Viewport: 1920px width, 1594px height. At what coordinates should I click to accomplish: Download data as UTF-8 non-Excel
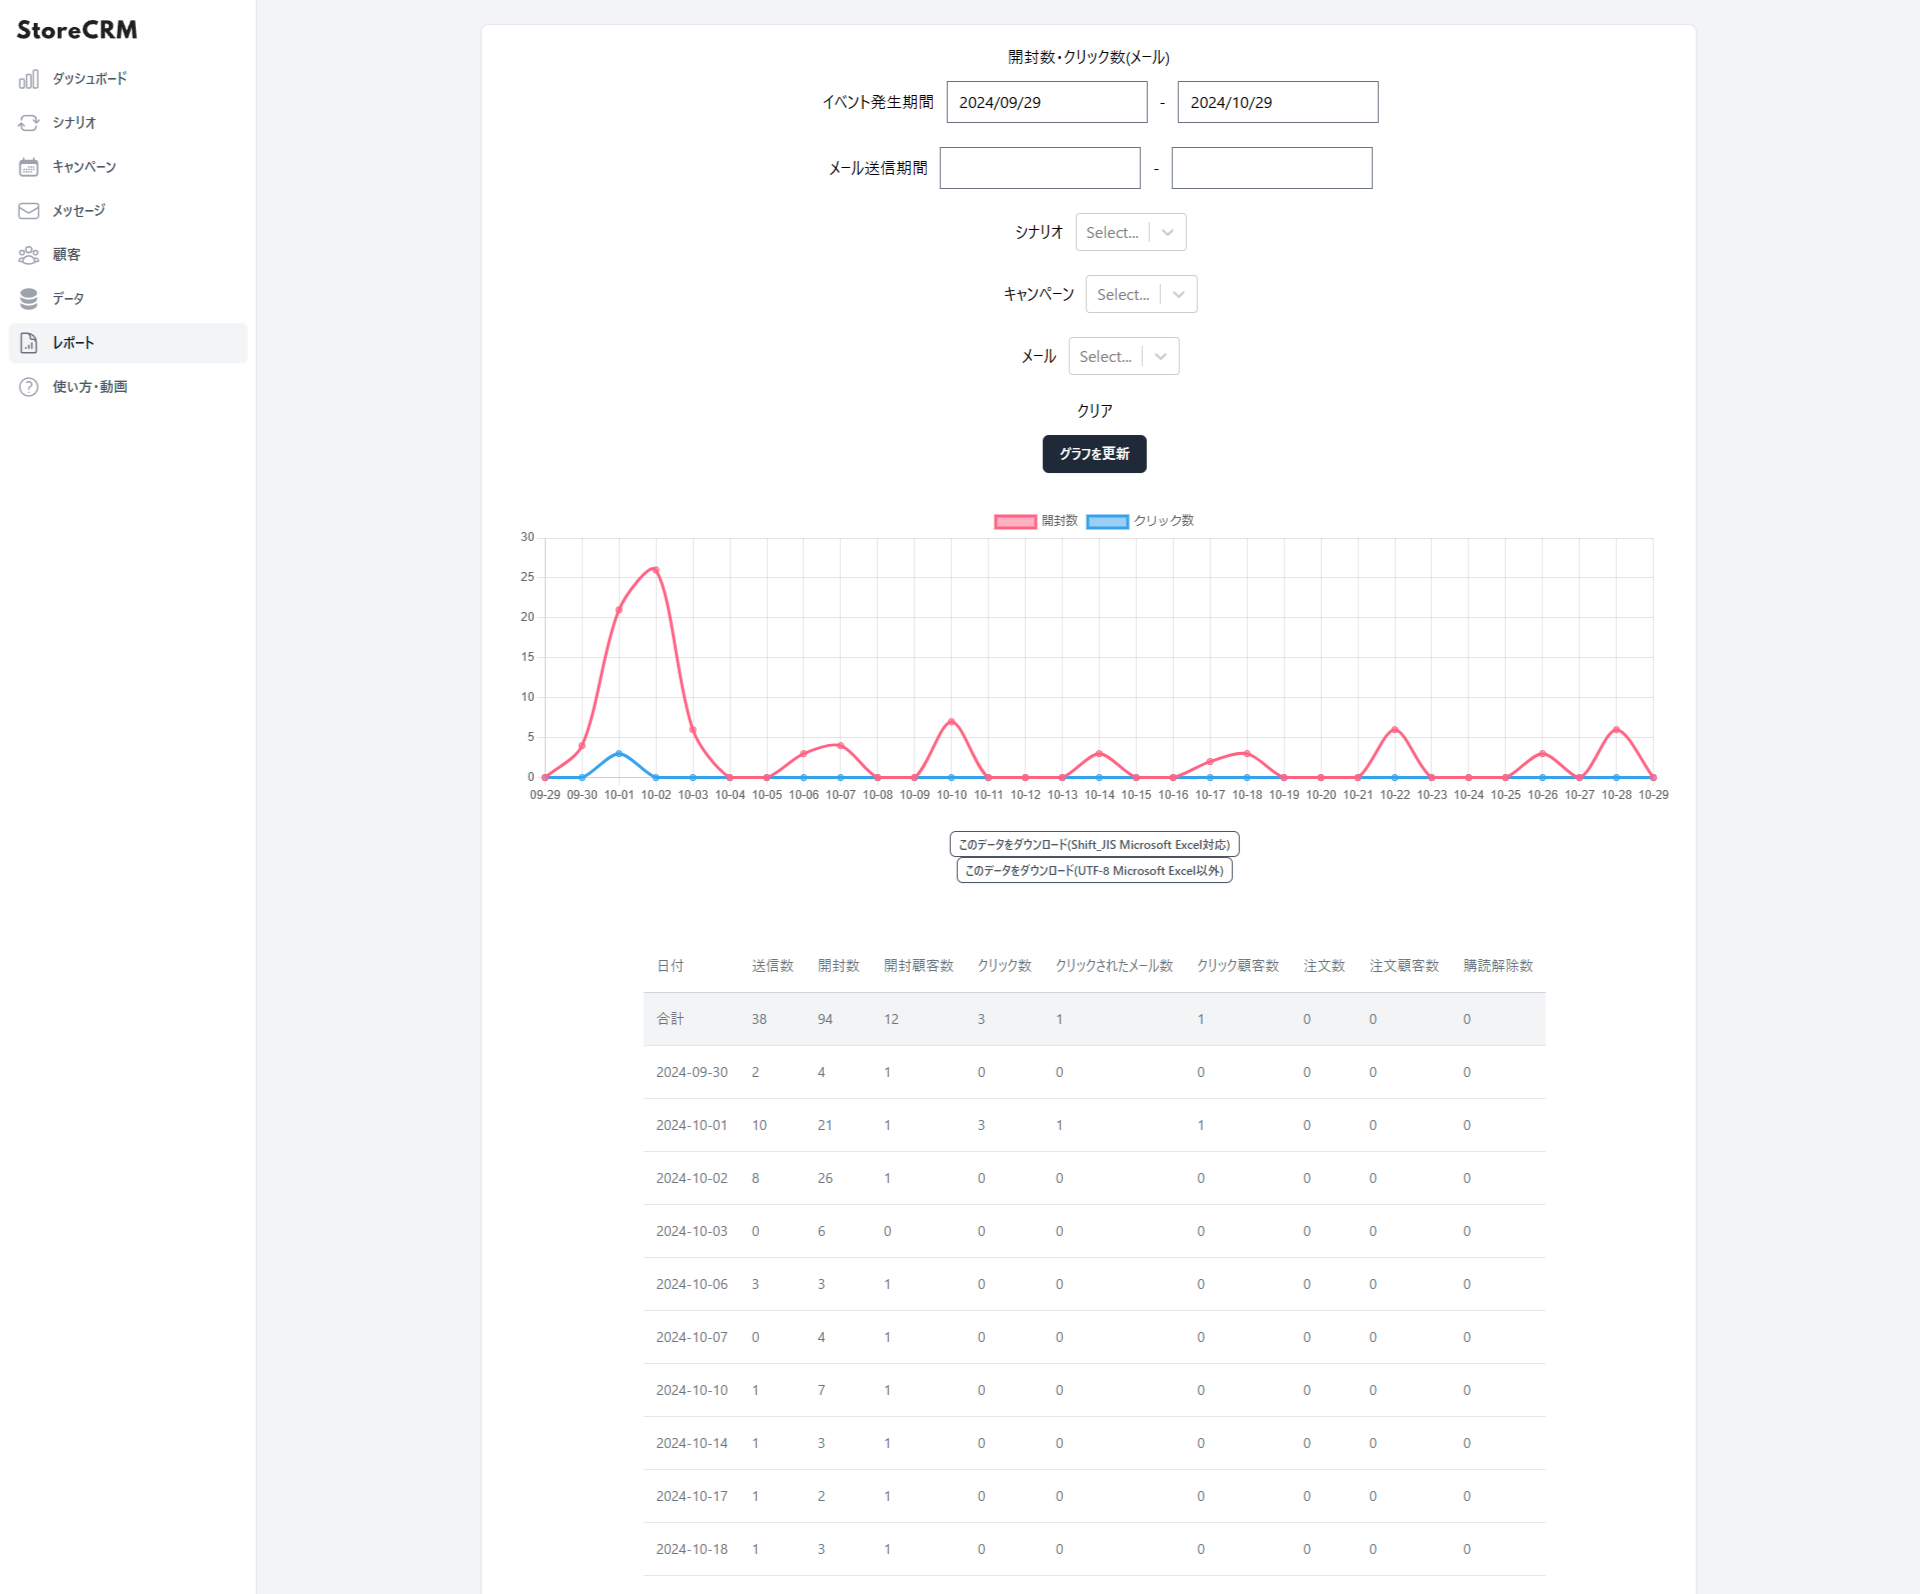coord(1095,871)
